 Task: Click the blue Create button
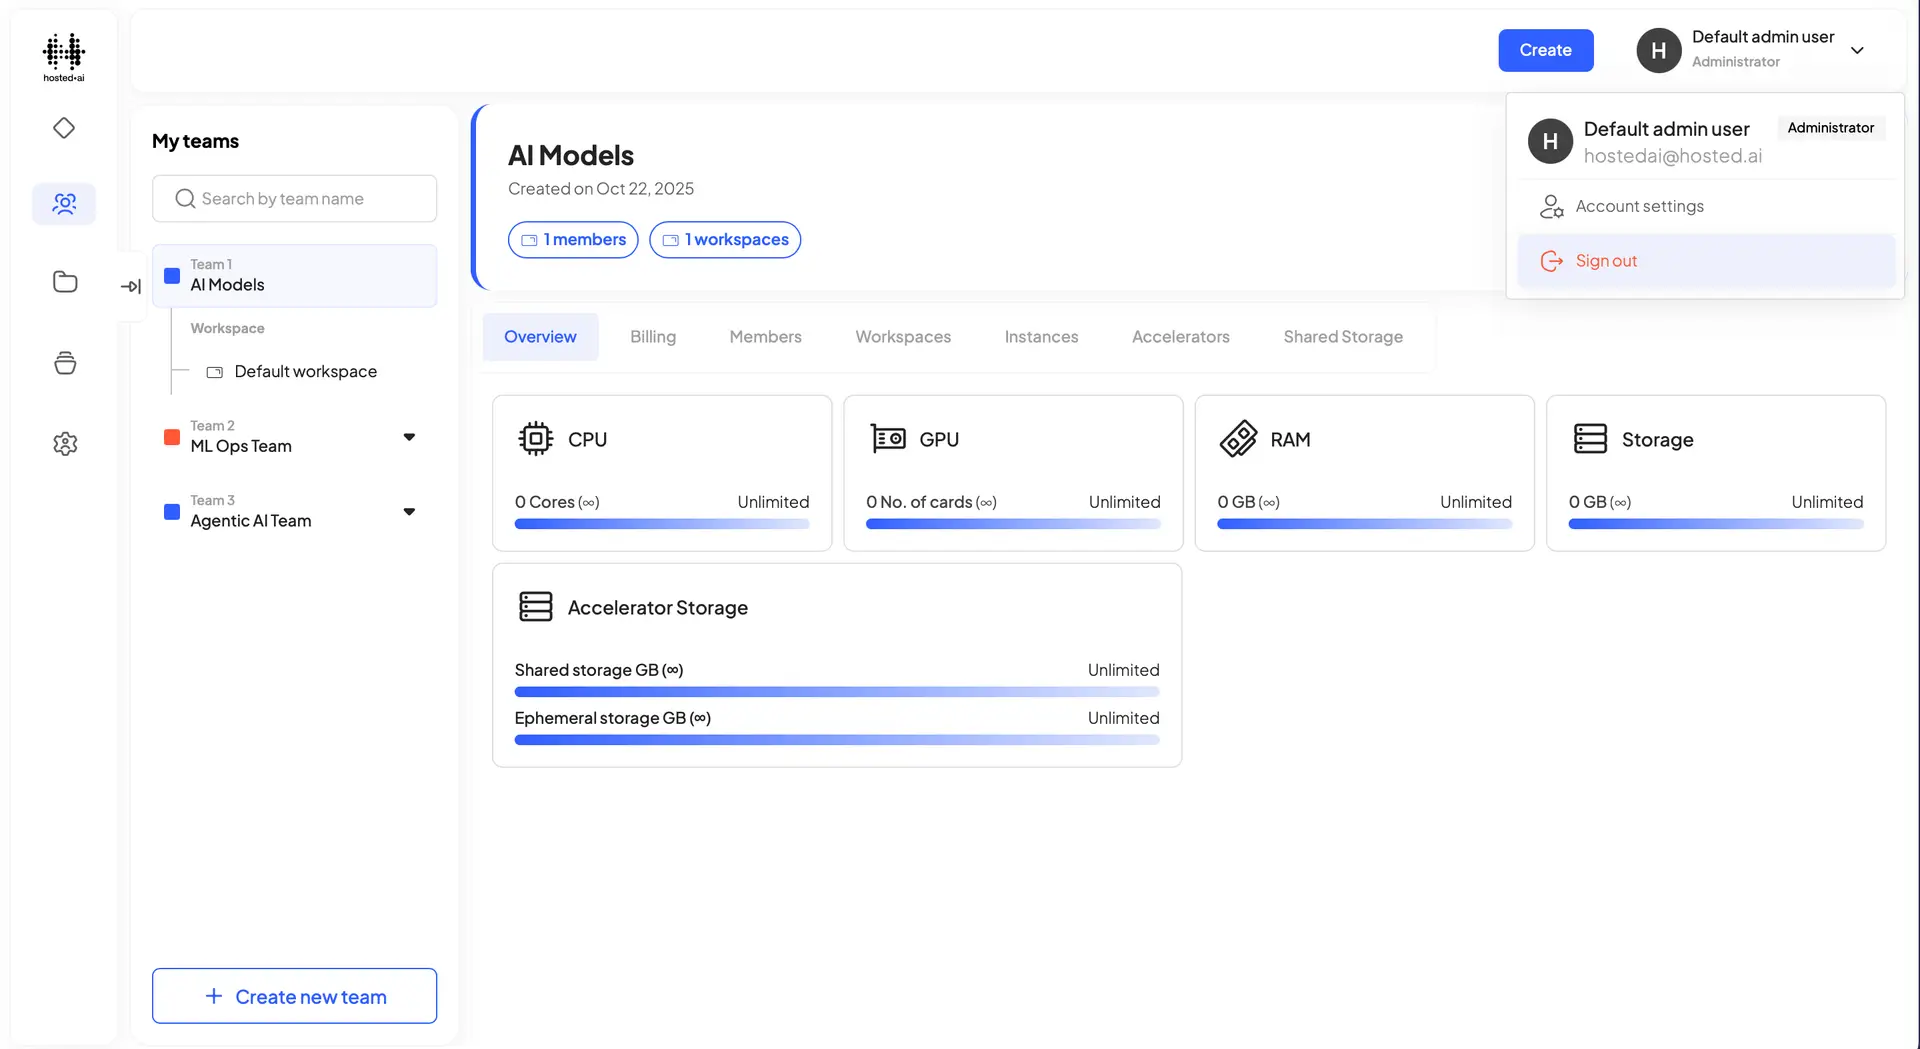coord(1545,50)
